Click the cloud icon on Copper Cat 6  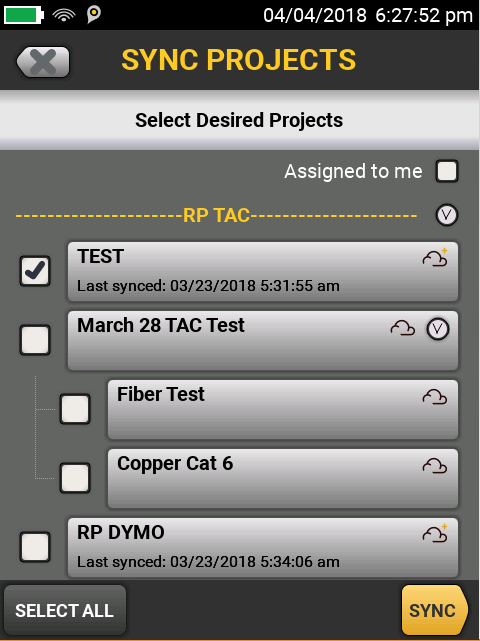click(435, 466)
